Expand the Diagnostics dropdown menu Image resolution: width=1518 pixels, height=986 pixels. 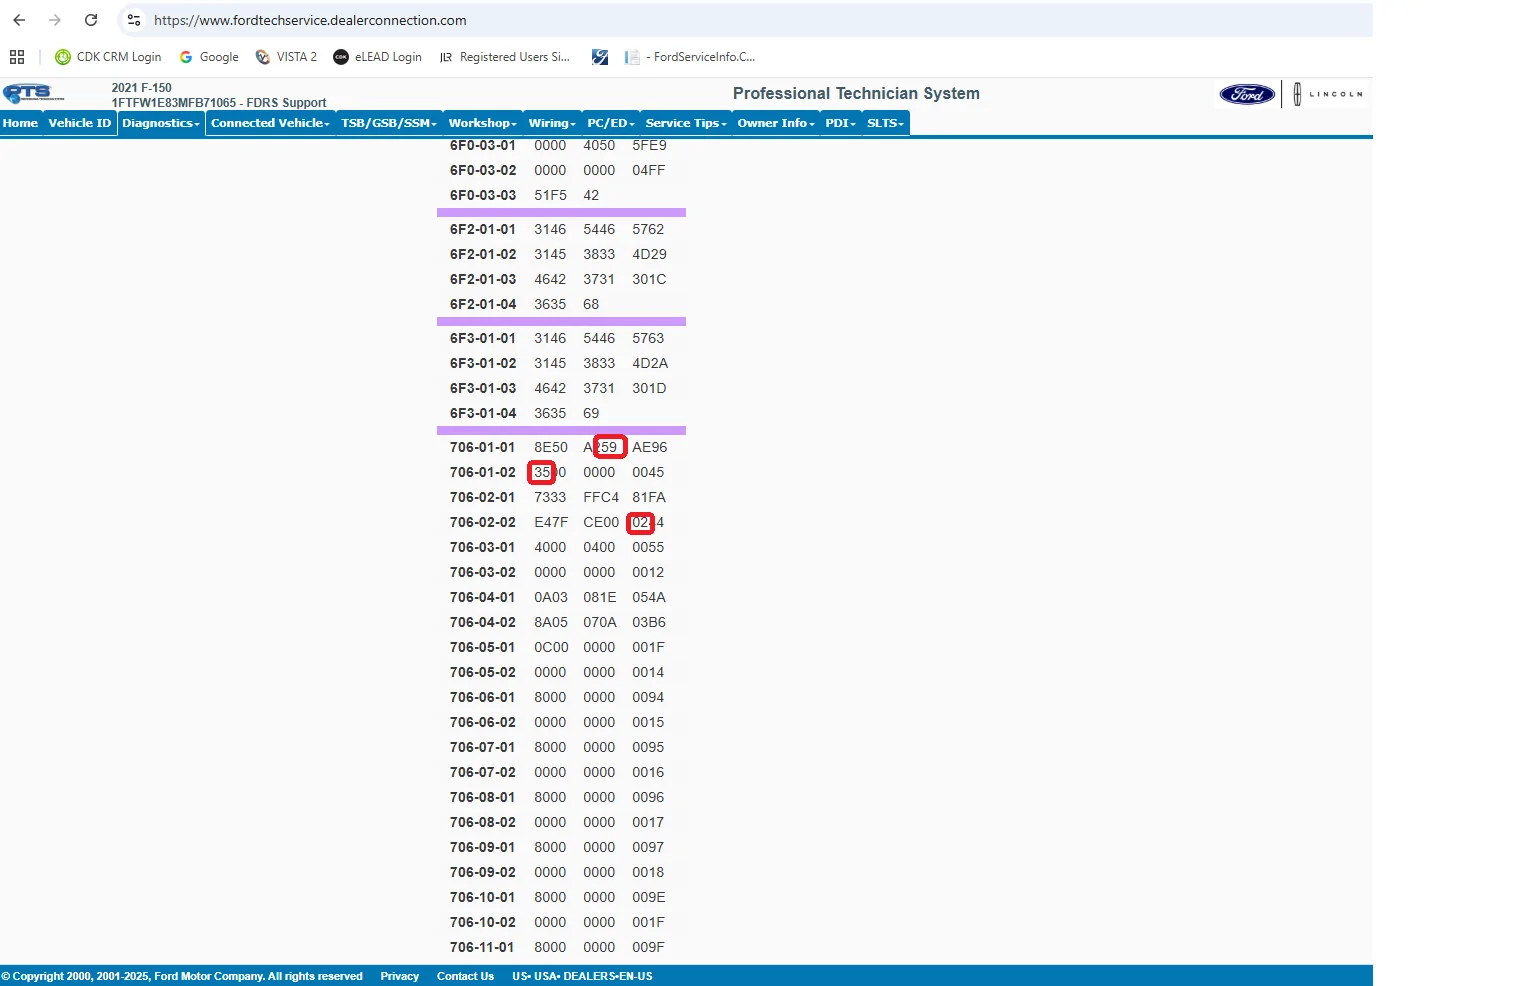(161, 123)
